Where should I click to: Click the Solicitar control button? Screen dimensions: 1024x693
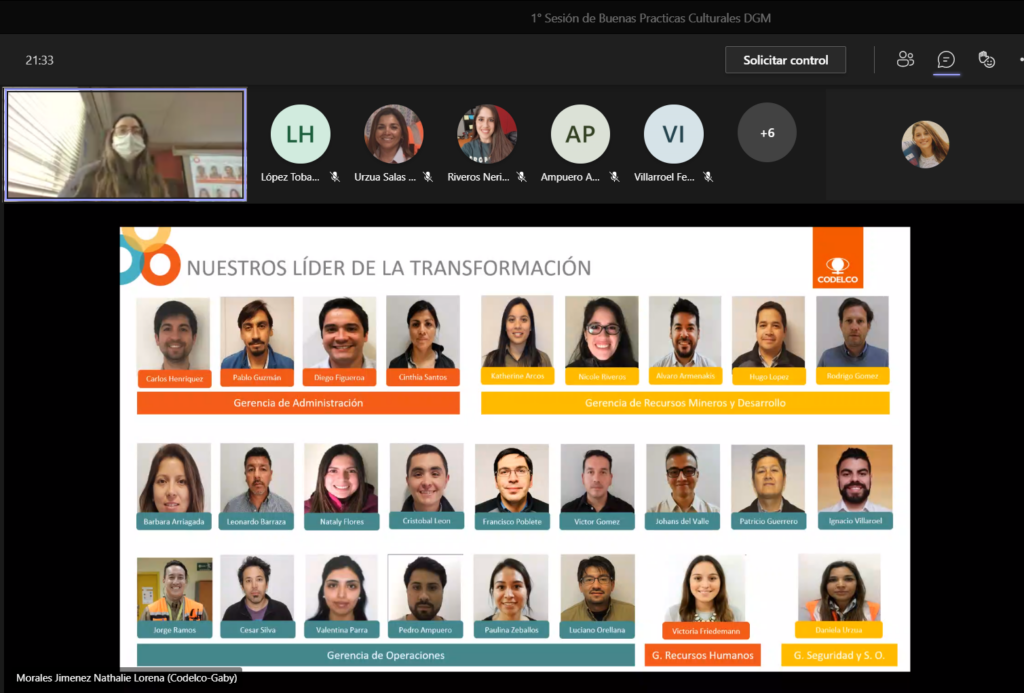[x=785, y=60]
